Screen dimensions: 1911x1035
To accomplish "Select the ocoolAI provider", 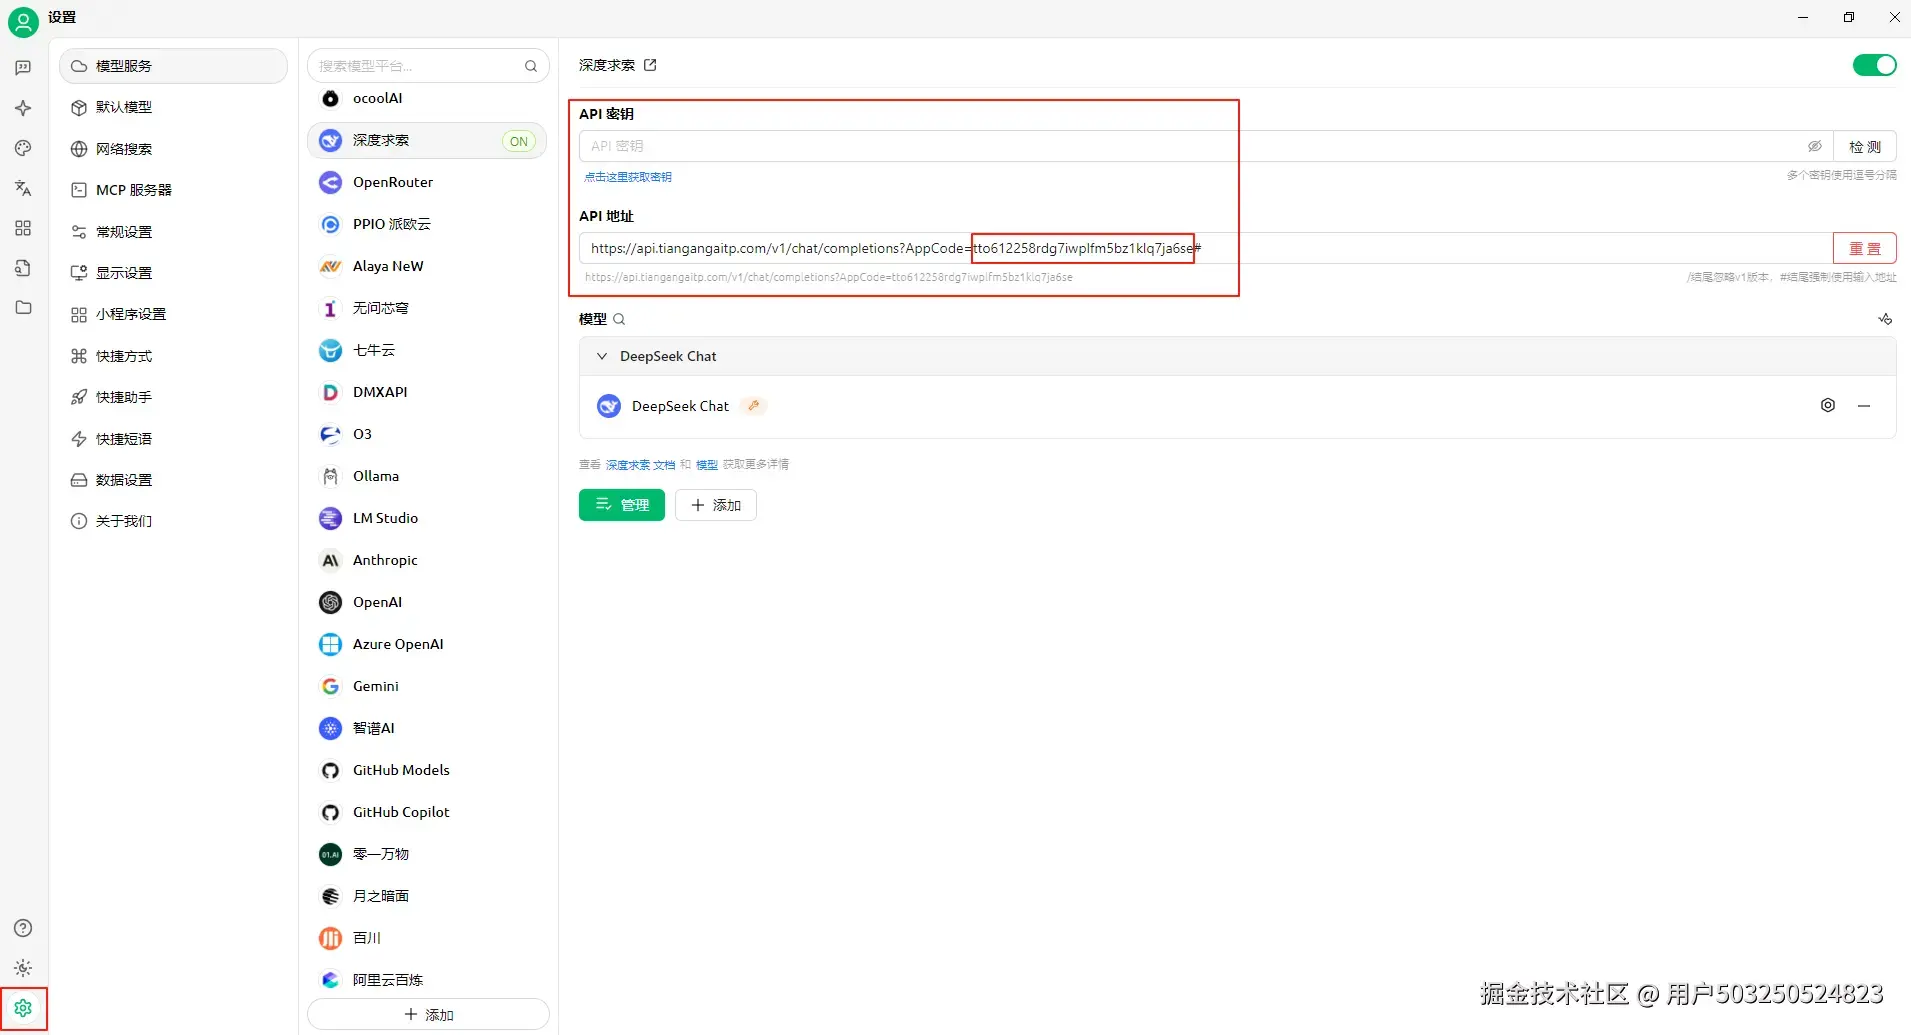I will tap(428, 98).
